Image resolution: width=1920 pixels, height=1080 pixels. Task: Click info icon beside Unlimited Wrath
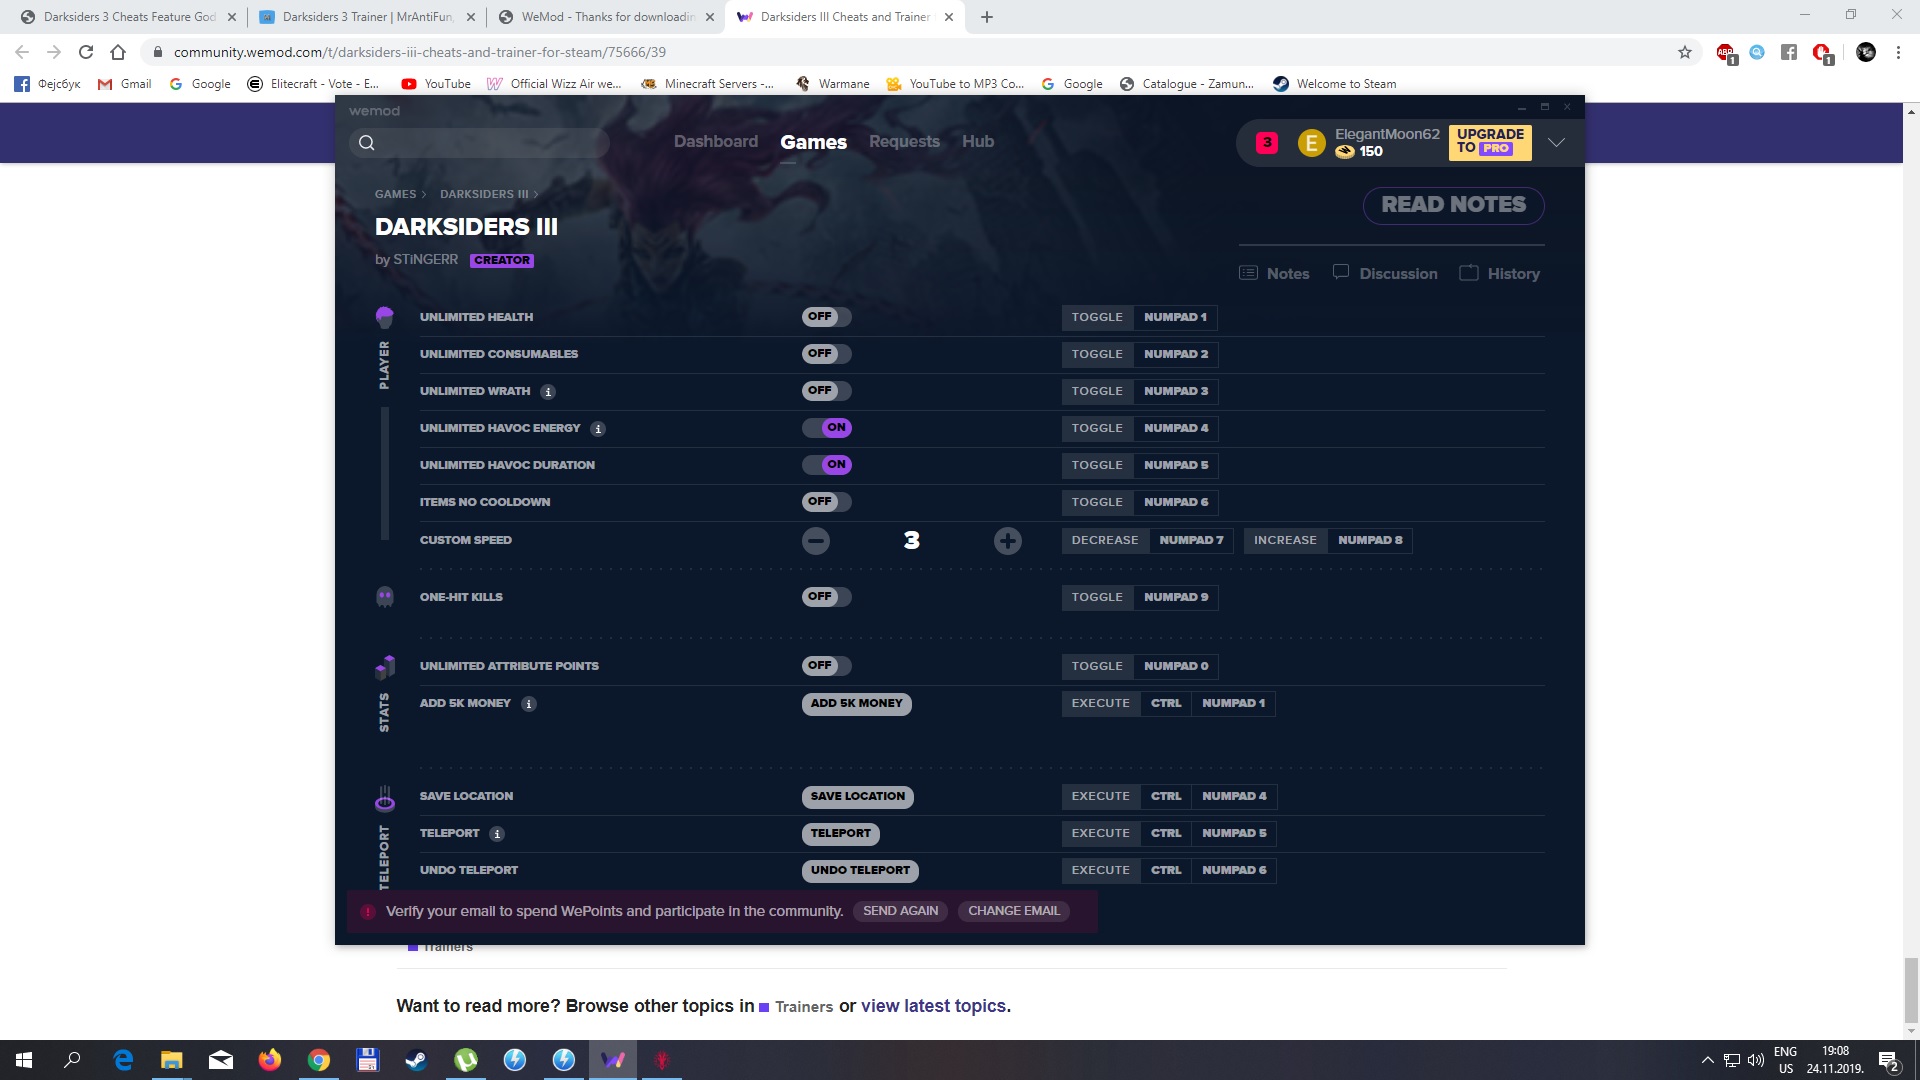pyautogui.click(x=548, y=392)
